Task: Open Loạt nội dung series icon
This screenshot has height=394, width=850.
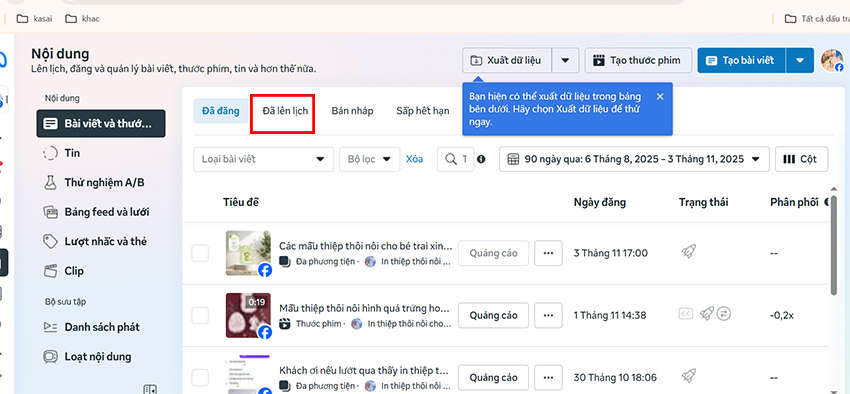Action: pos(50,357)
